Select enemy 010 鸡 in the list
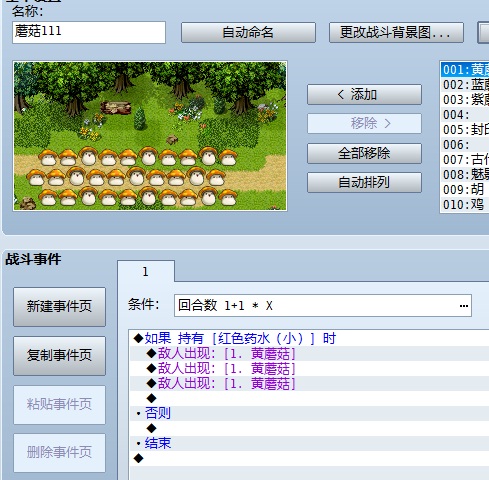Screen dimensions: 489x480 click(x=465, y=204)
